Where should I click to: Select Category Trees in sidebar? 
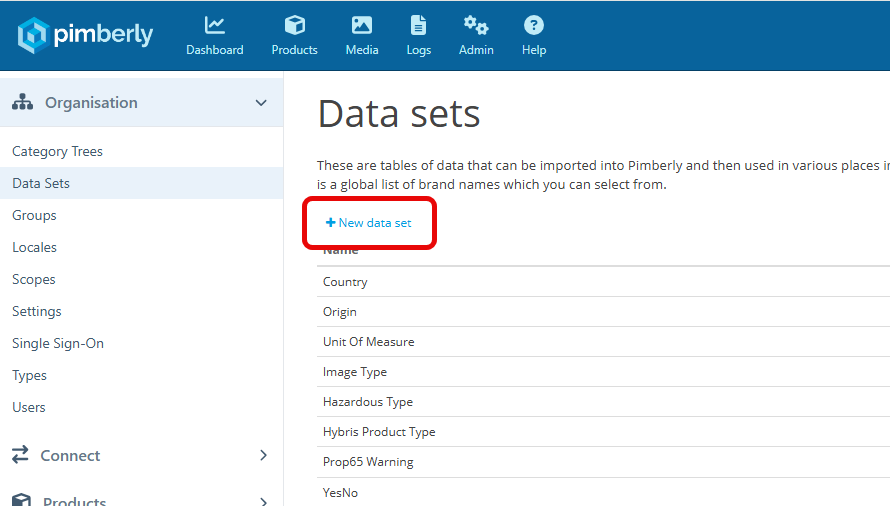click(x=57, y=151)
